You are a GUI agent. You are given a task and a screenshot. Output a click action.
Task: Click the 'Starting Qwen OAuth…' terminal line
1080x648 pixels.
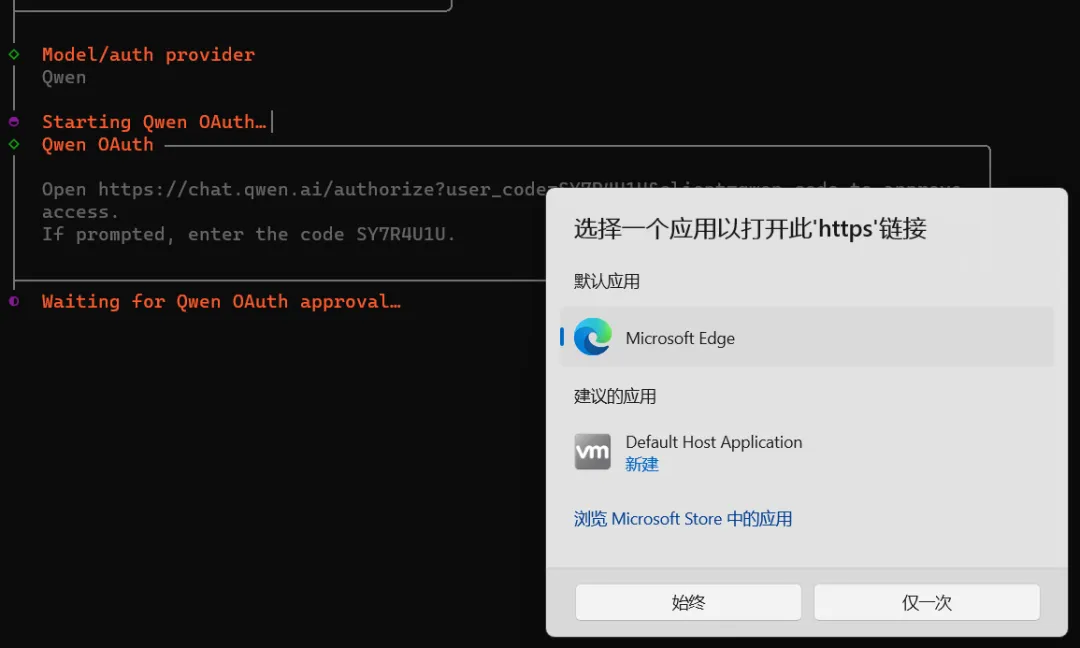[x=154, y=122]
